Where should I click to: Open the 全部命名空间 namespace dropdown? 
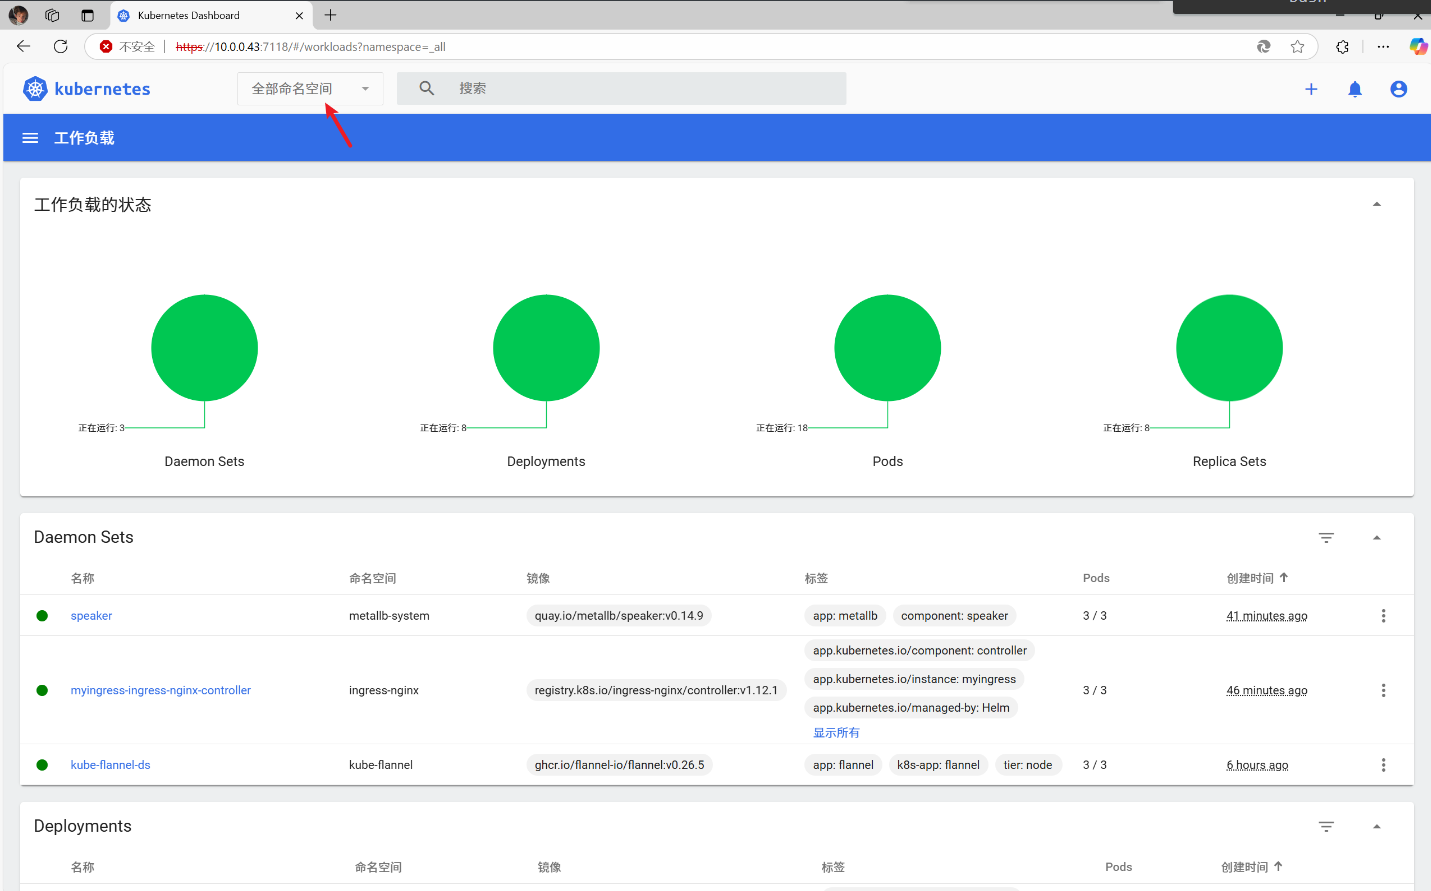(x=310, y=89)
